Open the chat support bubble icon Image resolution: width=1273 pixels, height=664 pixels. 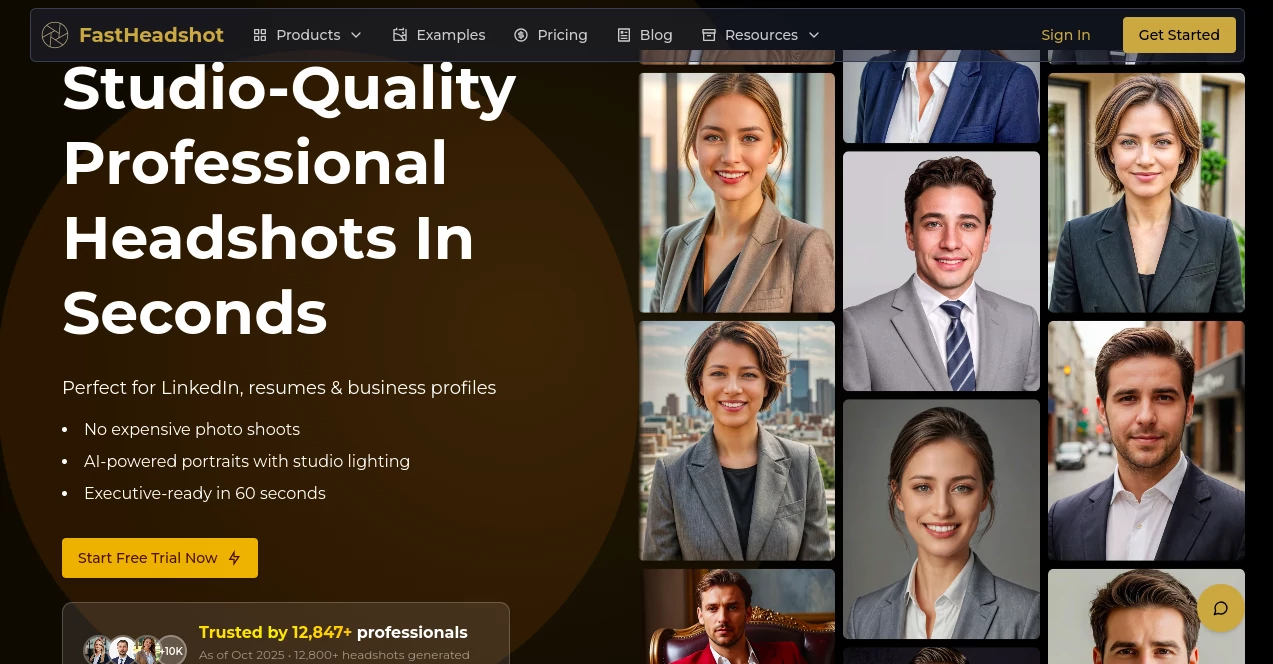tap(1220, 608)
